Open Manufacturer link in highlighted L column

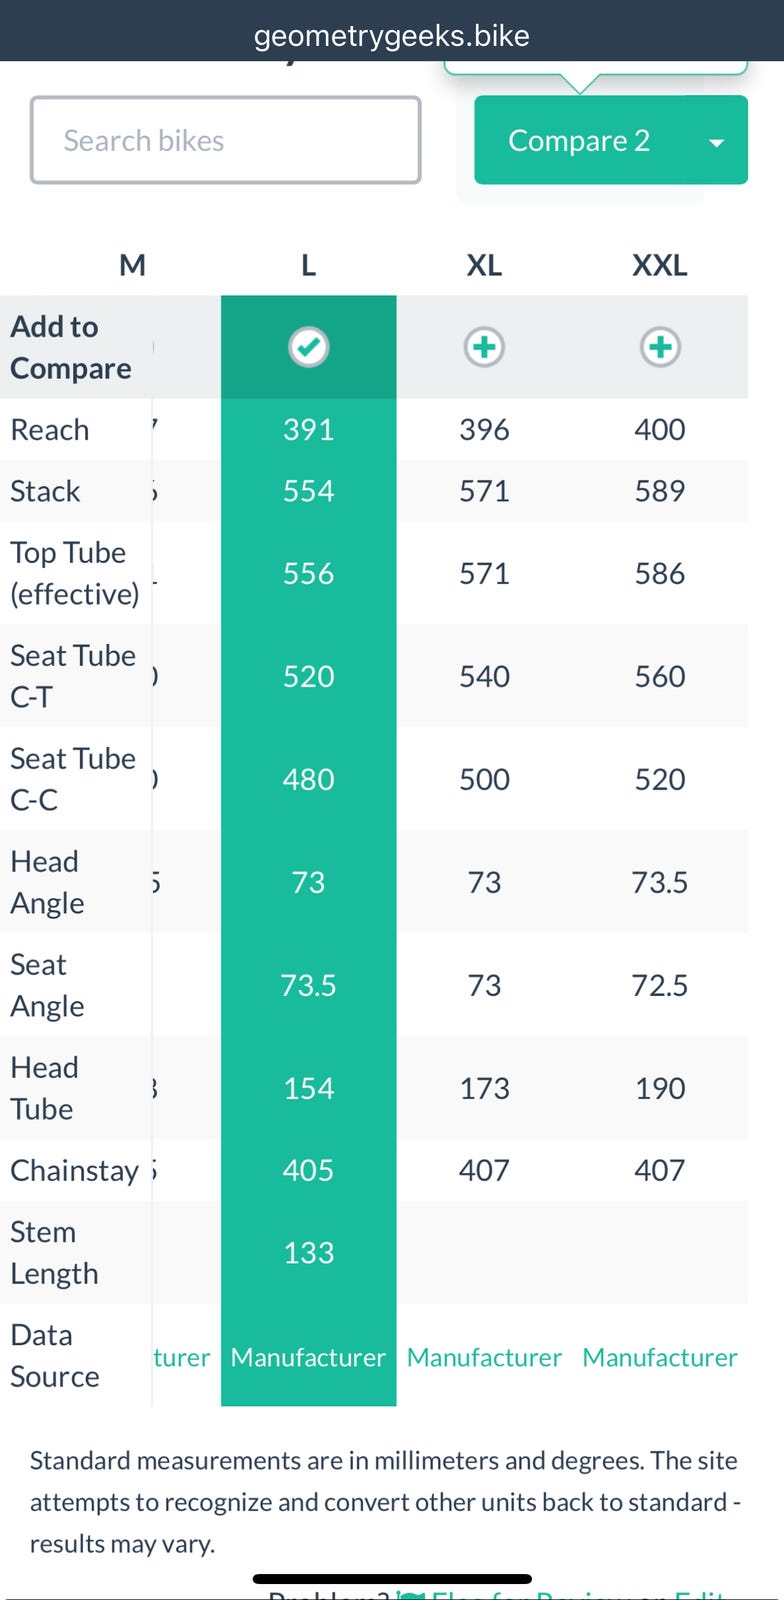click(x=308, y=1357)
